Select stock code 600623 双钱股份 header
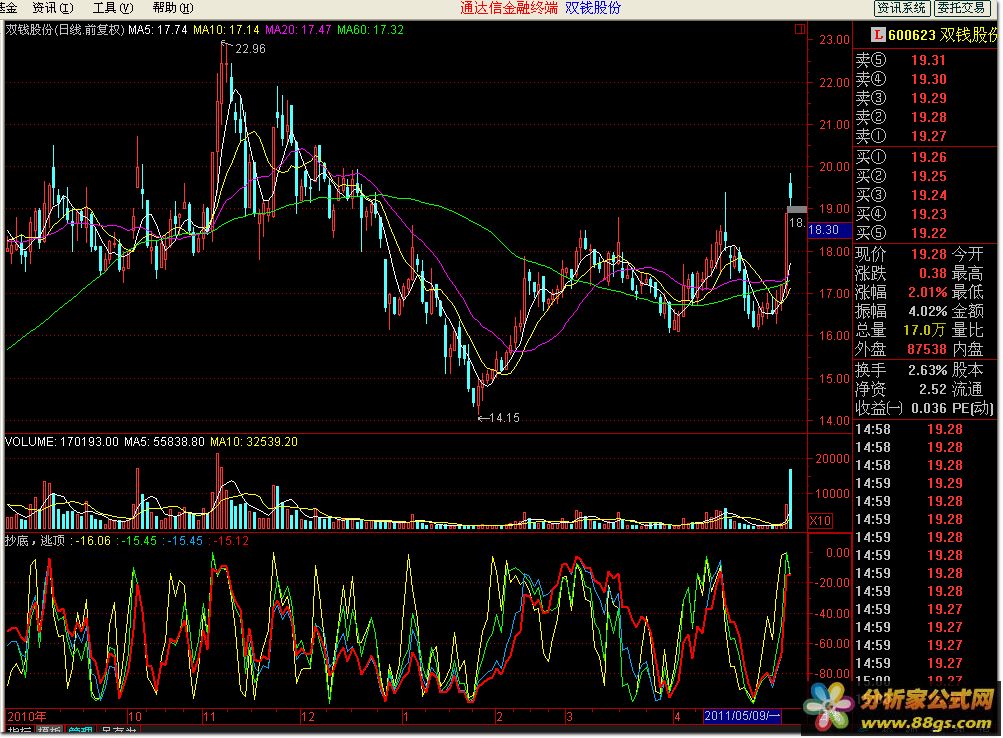The height and width of the screenshot is (738, 1003). (942, 35)
